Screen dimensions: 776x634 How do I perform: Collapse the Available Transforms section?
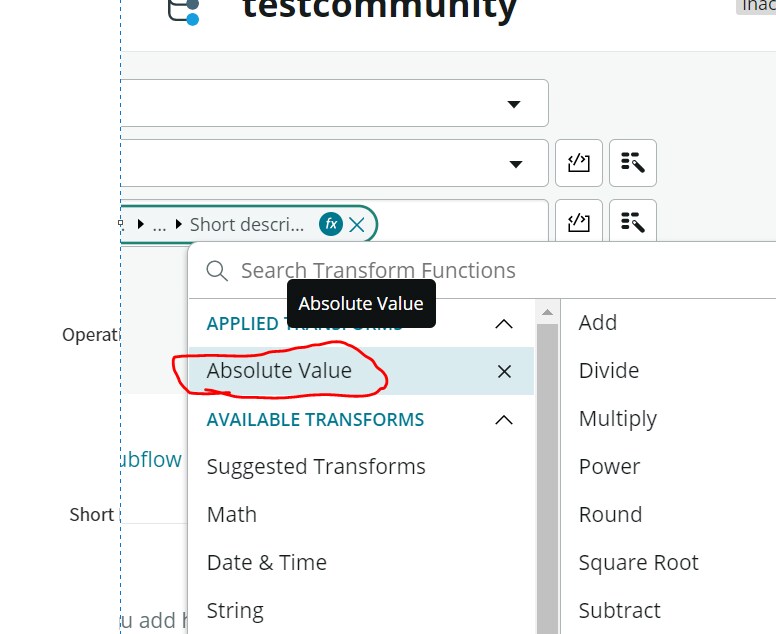click(x=504, y=419)
